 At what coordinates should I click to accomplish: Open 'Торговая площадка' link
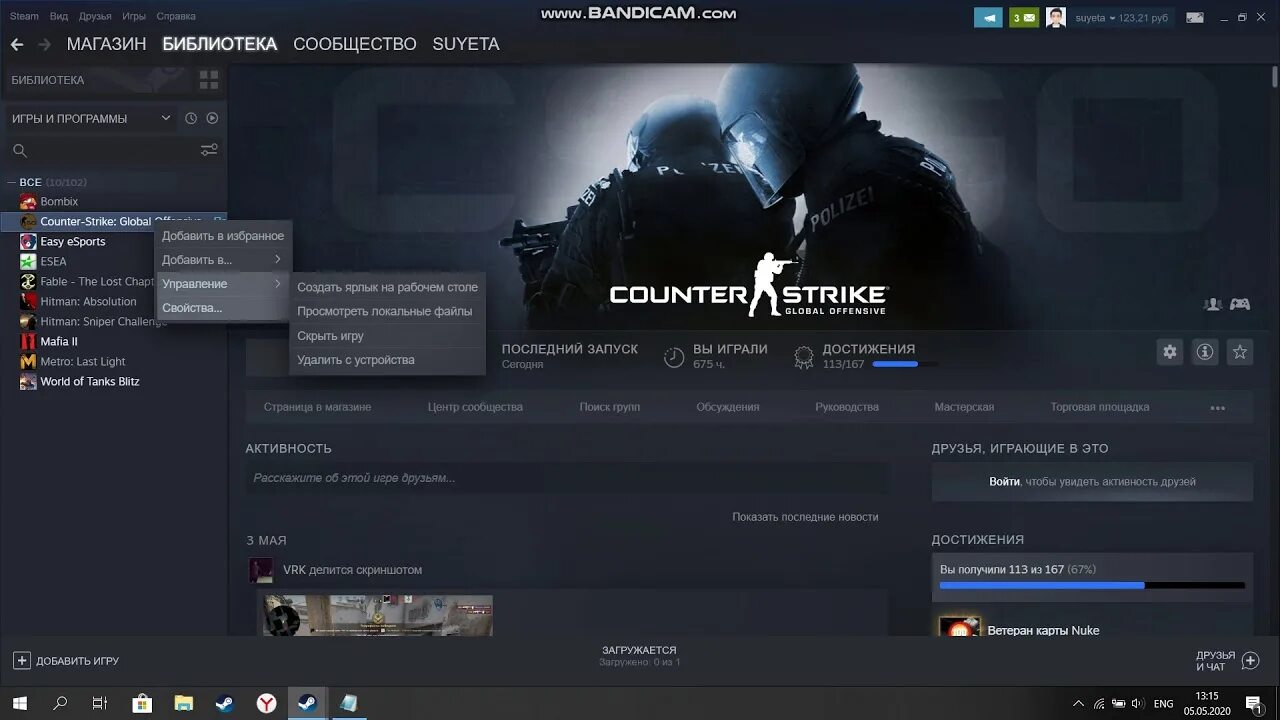(1100, 407)
